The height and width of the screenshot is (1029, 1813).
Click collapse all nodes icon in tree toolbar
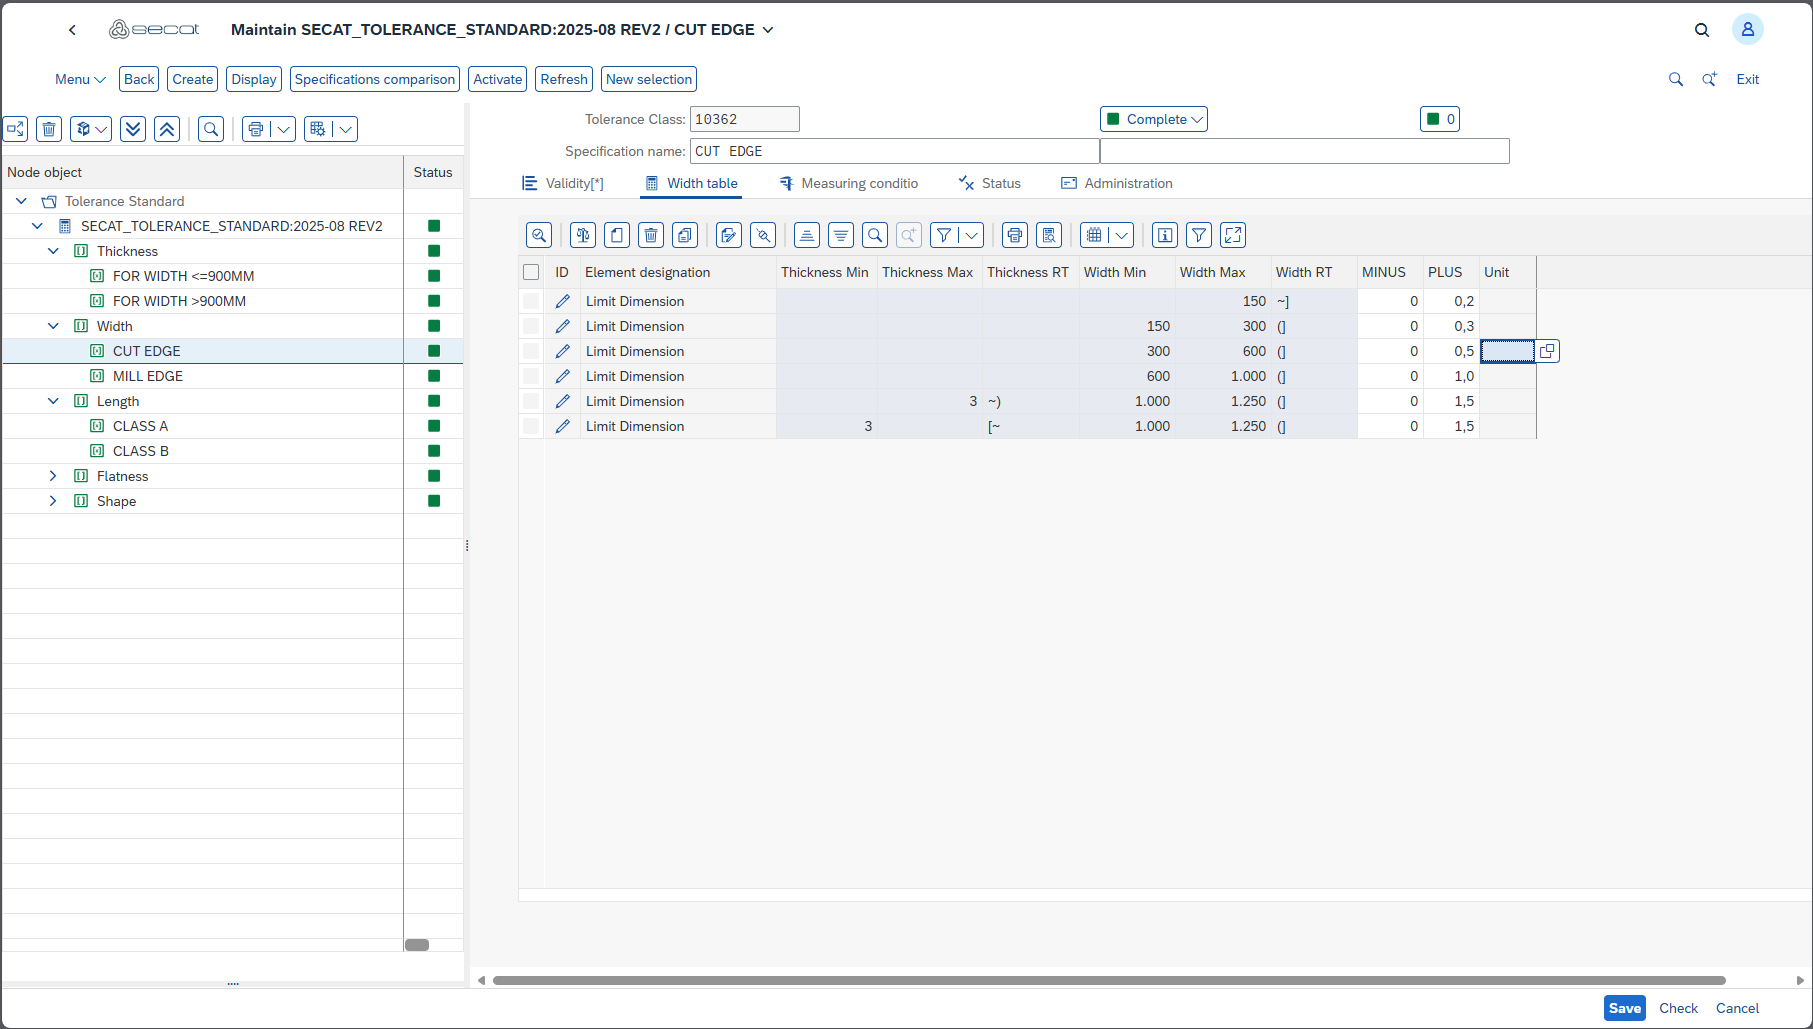tap(167, 129)
